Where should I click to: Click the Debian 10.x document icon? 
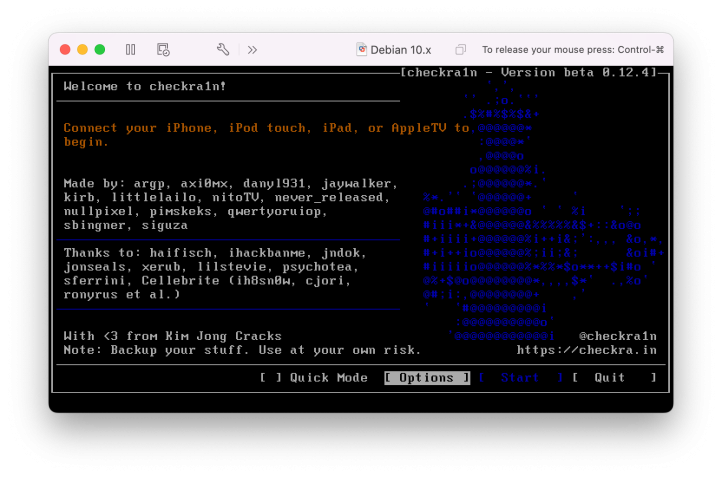point(361,50)
